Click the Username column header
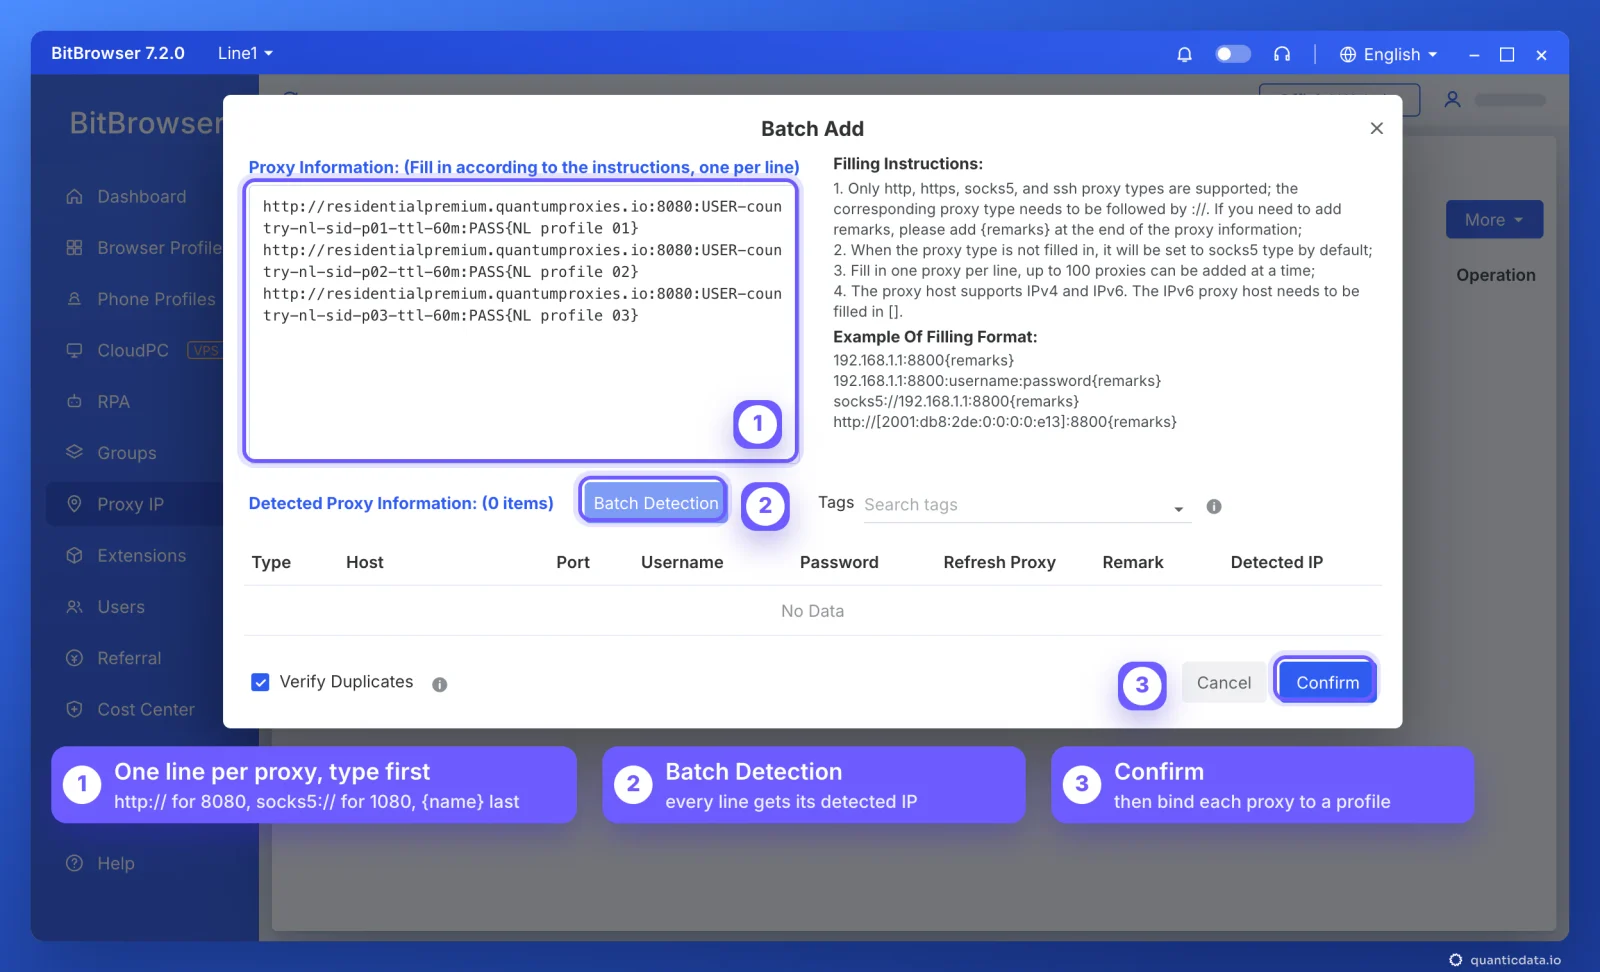 tap(682, 562)
